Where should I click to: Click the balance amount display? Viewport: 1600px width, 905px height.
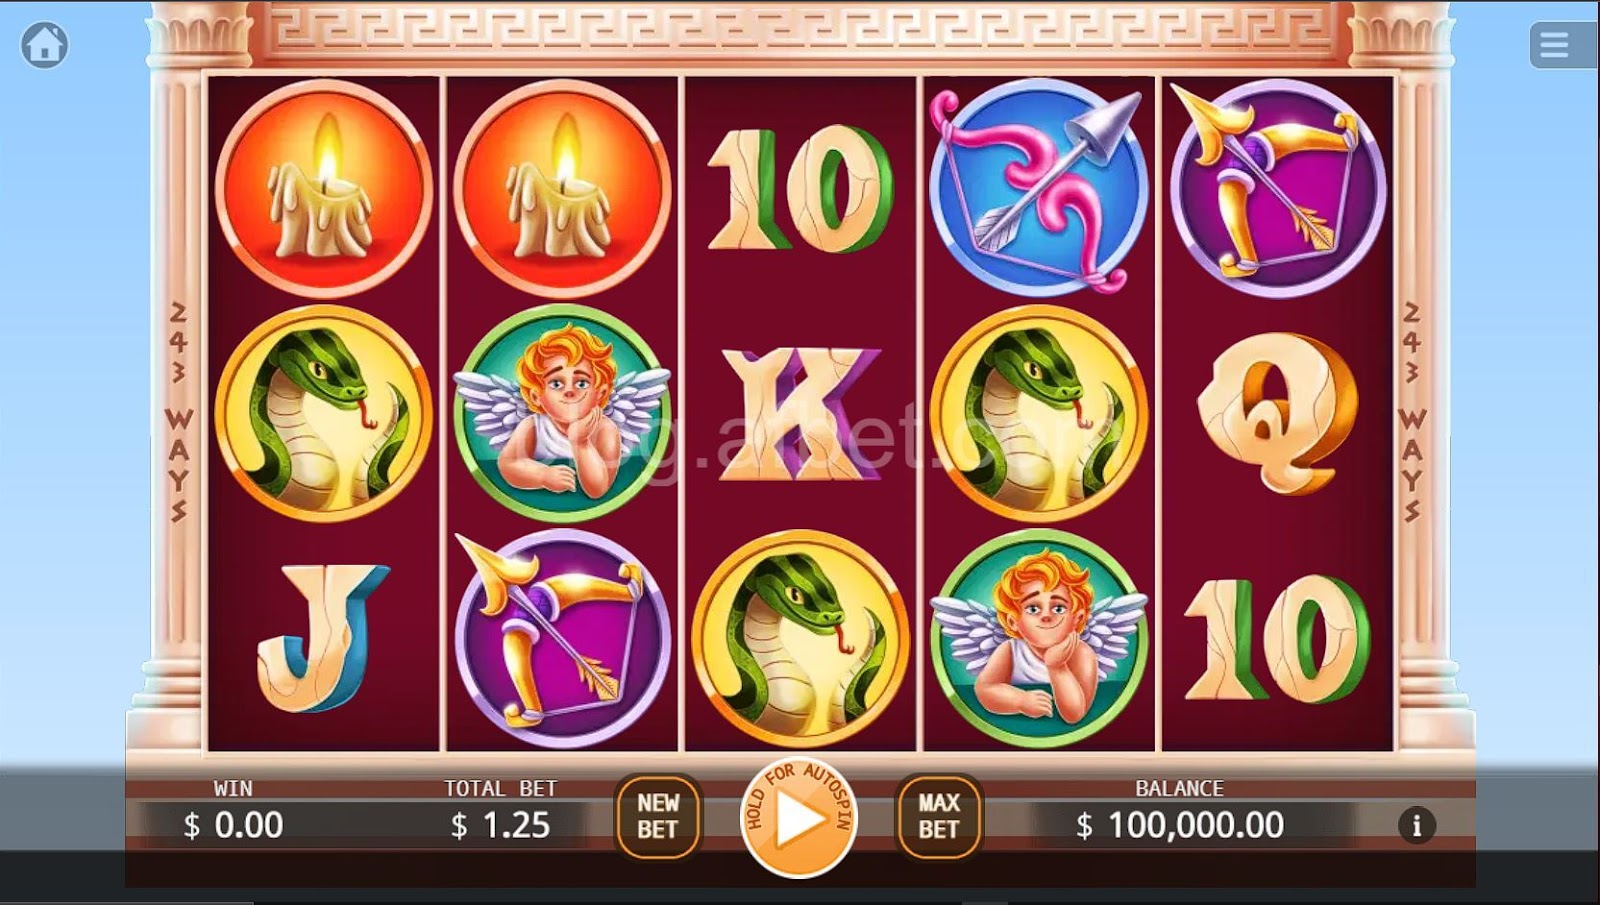(1180, 825)
